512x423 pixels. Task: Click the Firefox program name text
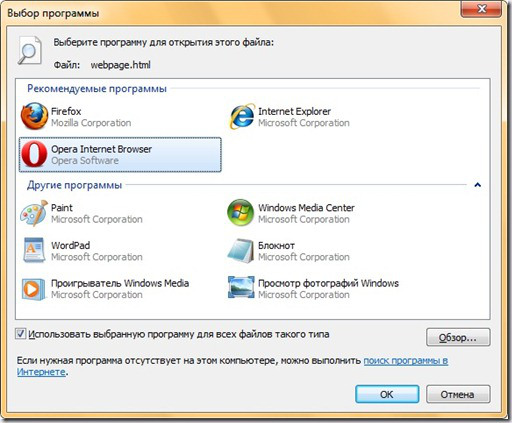coord(66,111)
